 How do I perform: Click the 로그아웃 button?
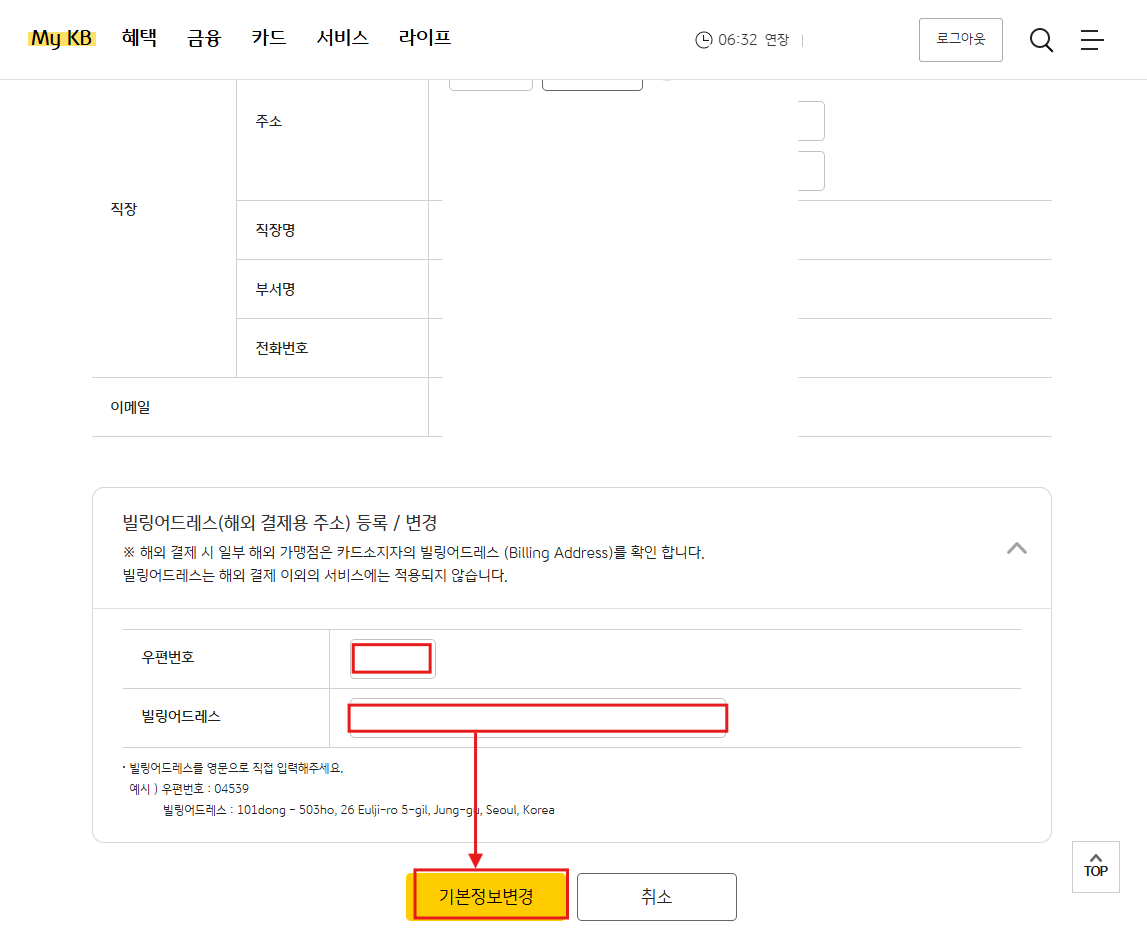(960, 40)
